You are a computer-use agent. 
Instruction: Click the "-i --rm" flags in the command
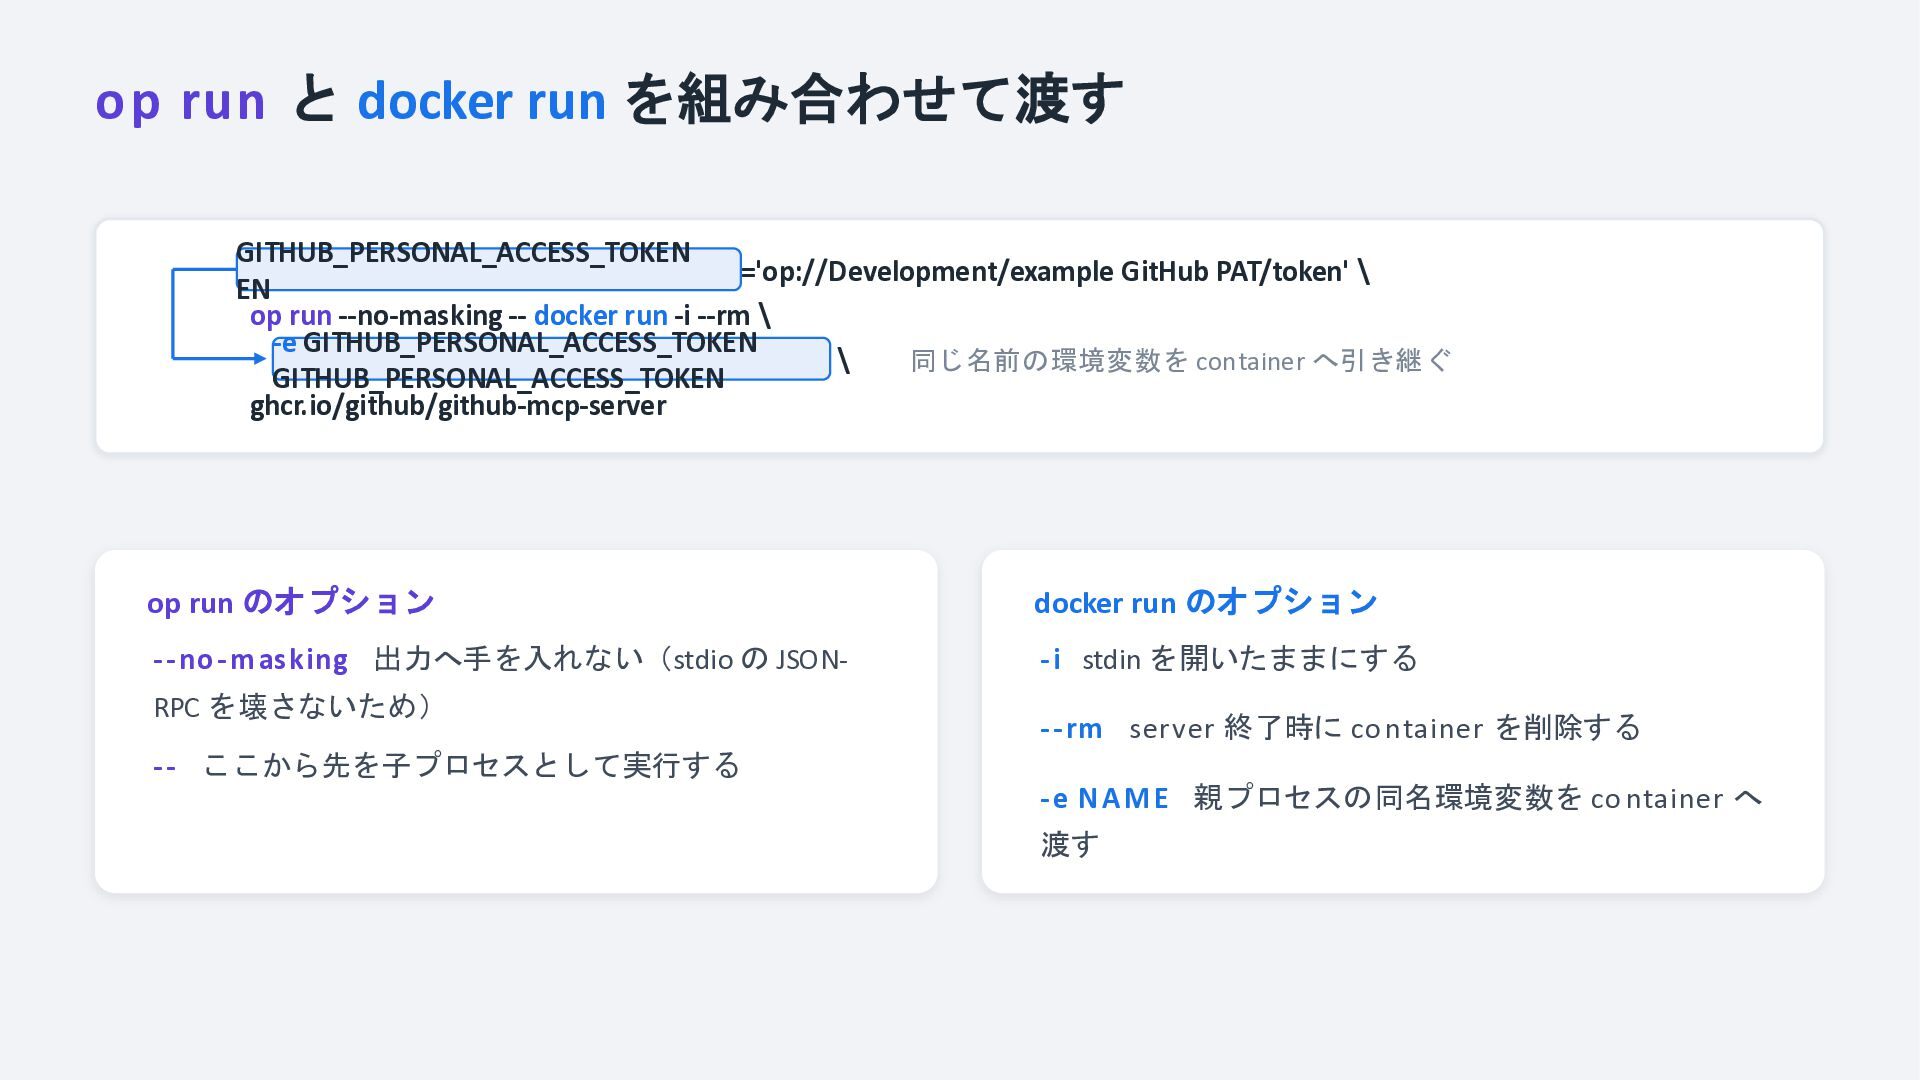point(712,316)
